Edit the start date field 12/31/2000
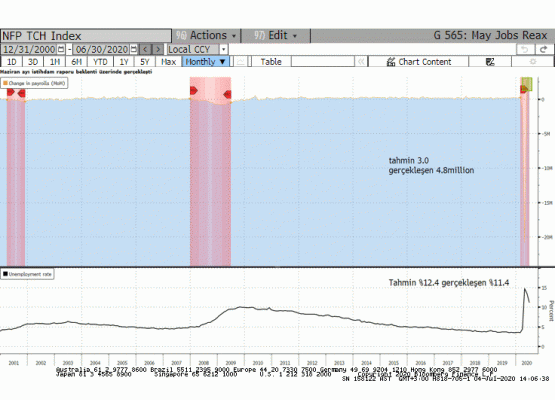The width and height of the screenshot is (555, 400). click(29, 49)
